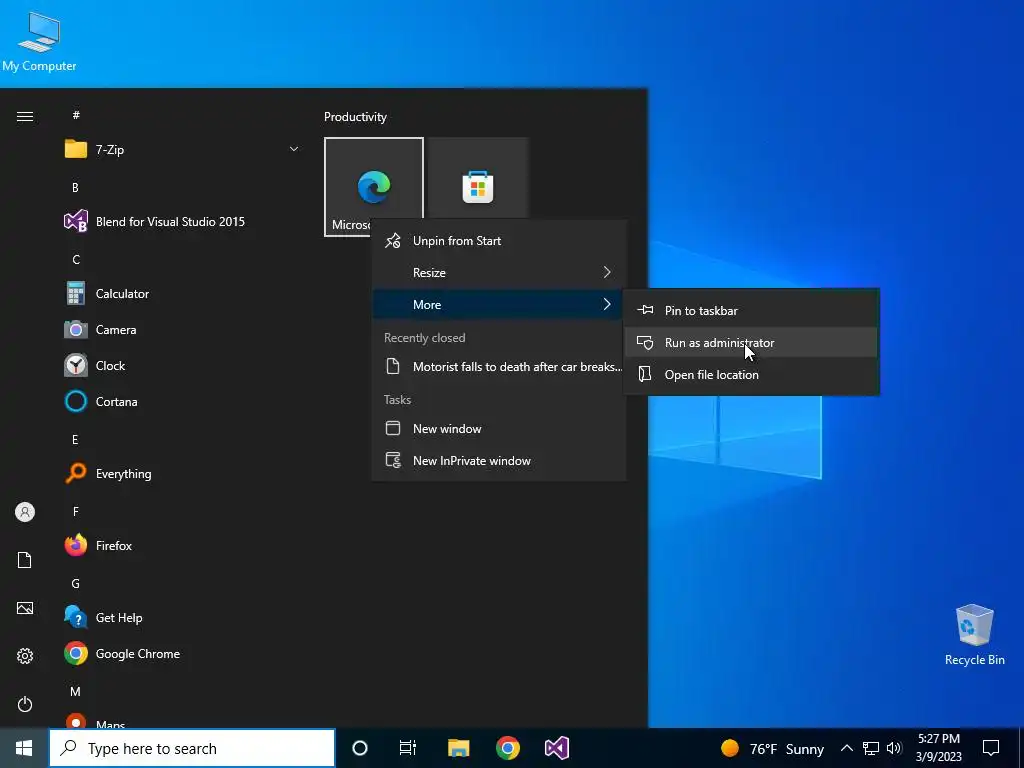Open the More submenu
The height and width of the screenshot is (768, 1024).
pos(499,304)
